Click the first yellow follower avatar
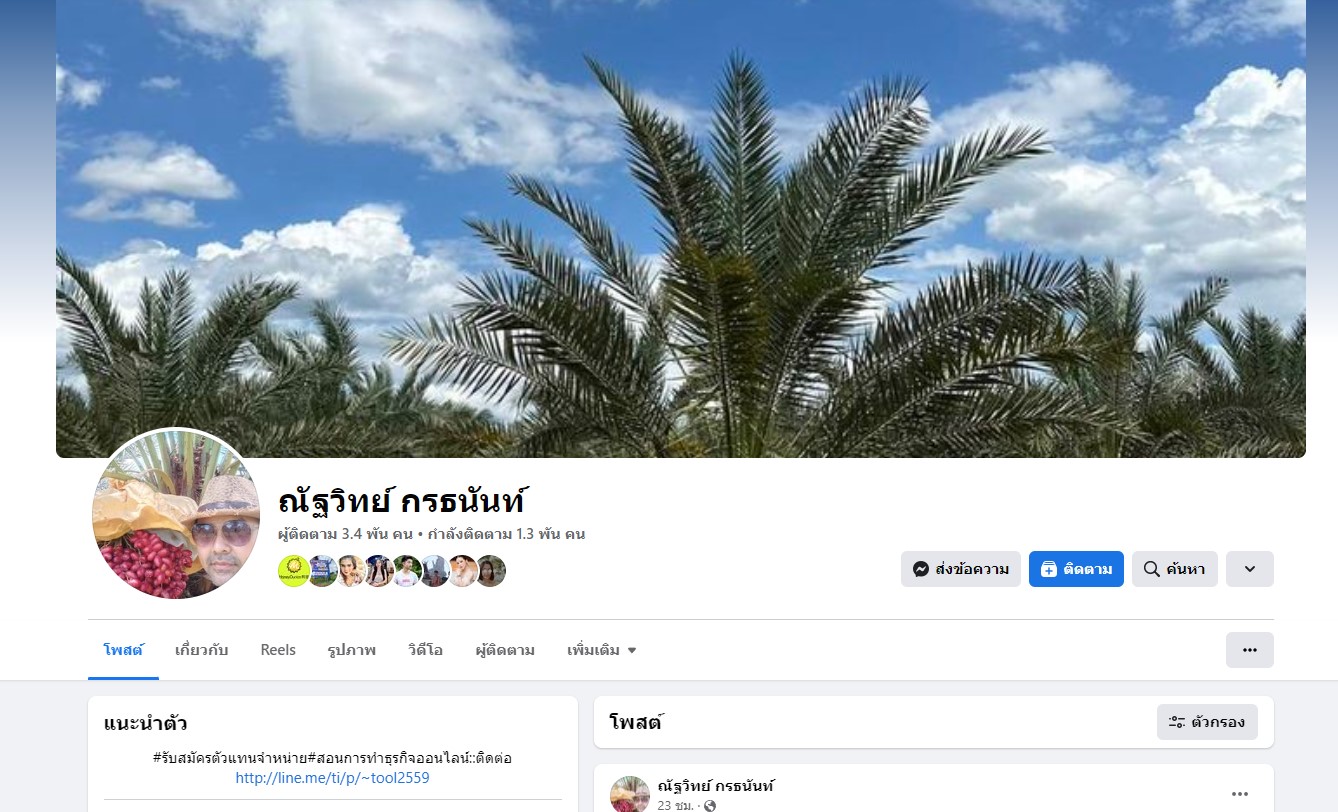Screen dimensions: 1338x812 (x=293, y=571)
